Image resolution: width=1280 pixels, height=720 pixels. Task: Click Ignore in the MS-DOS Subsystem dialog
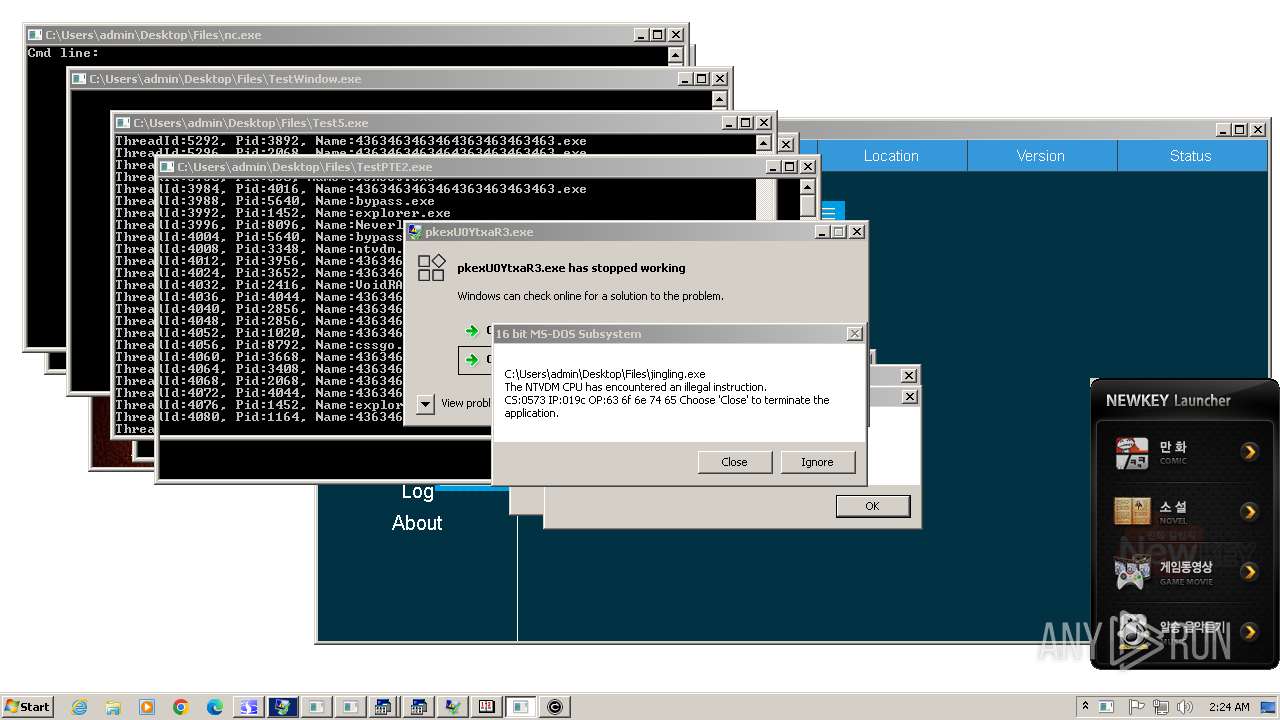pos(817,462)
